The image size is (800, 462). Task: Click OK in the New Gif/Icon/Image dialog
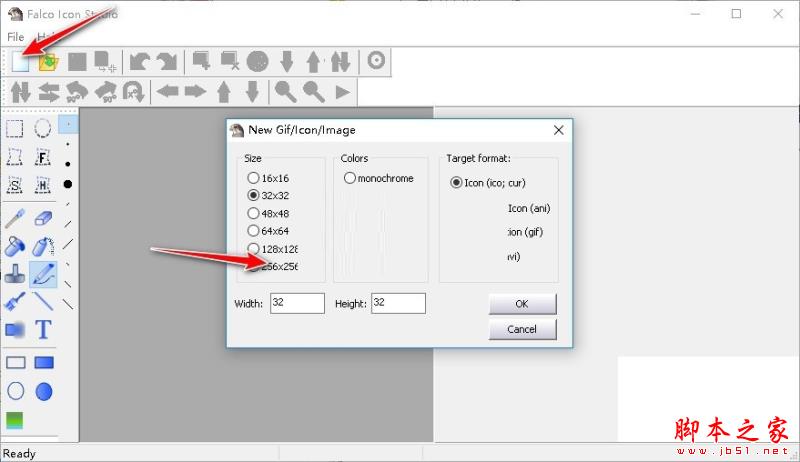(522, 304)
